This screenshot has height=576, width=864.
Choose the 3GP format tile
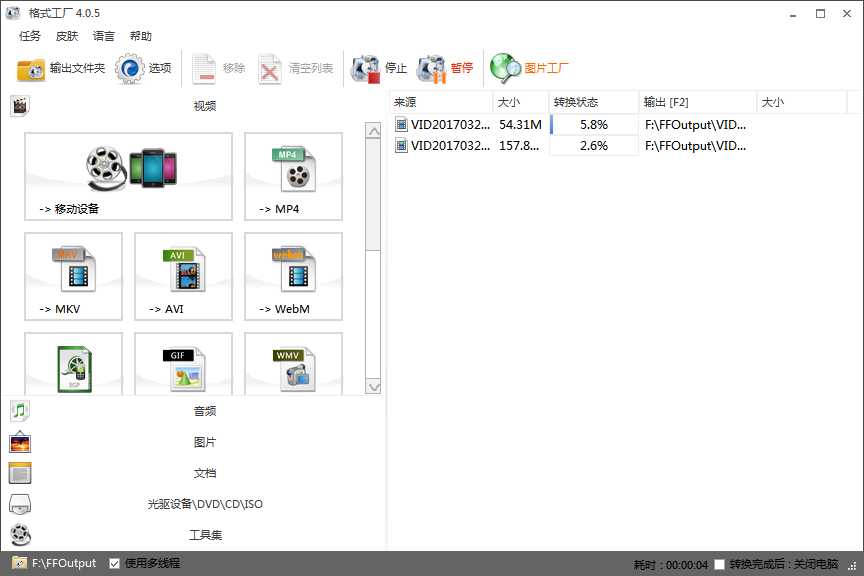pos(73,364)
